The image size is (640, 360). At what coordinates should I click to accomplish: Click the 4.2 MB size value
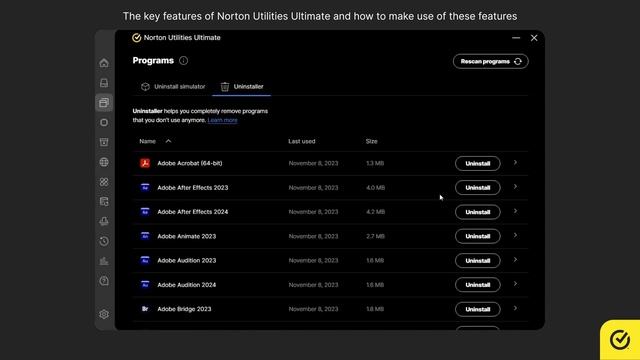tap(376, 212)
